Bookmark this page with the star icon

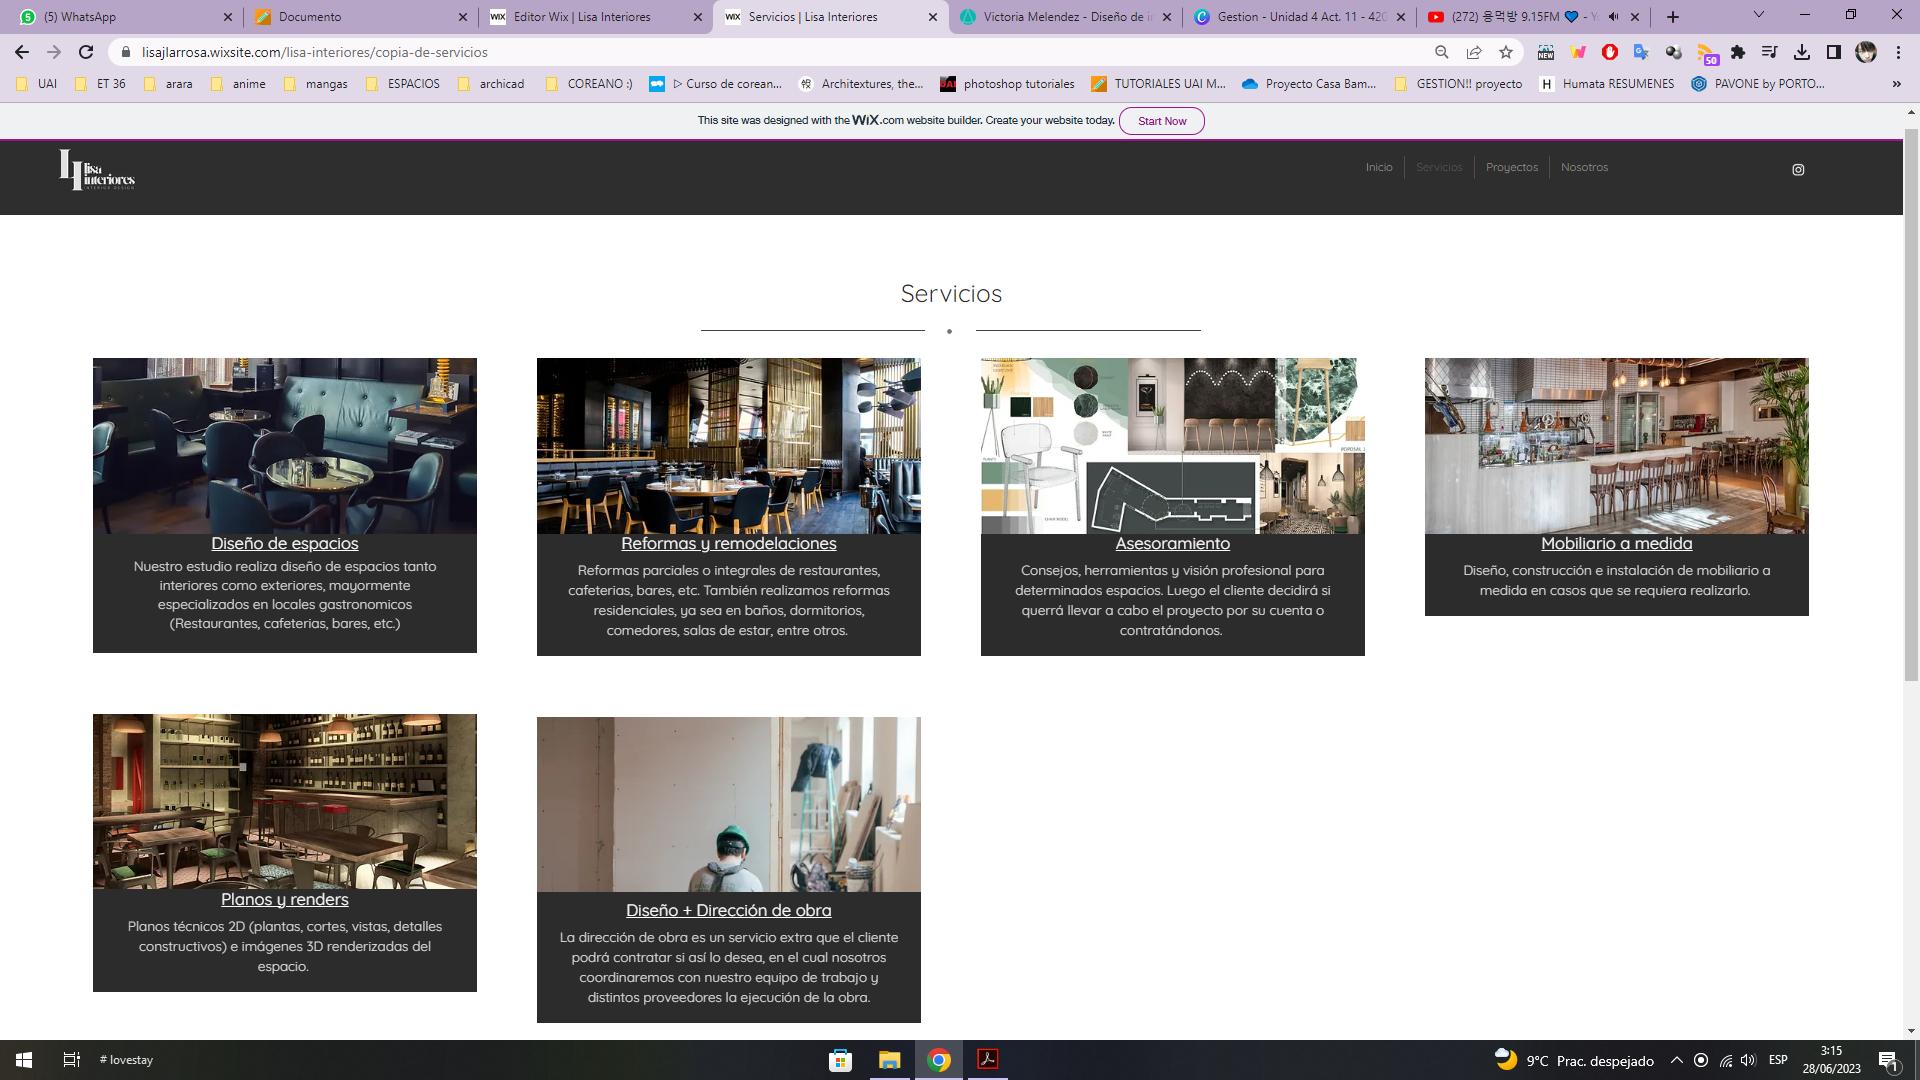(1506, 52)
